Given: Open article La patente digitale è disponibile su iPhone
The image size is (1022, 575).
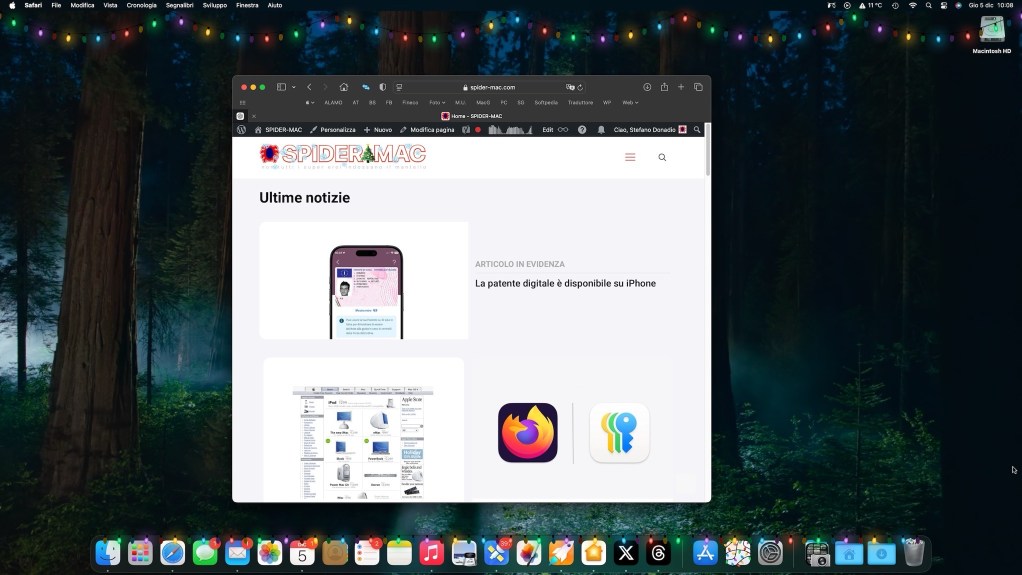Looking at the screenshot, I should pos(565,284).
